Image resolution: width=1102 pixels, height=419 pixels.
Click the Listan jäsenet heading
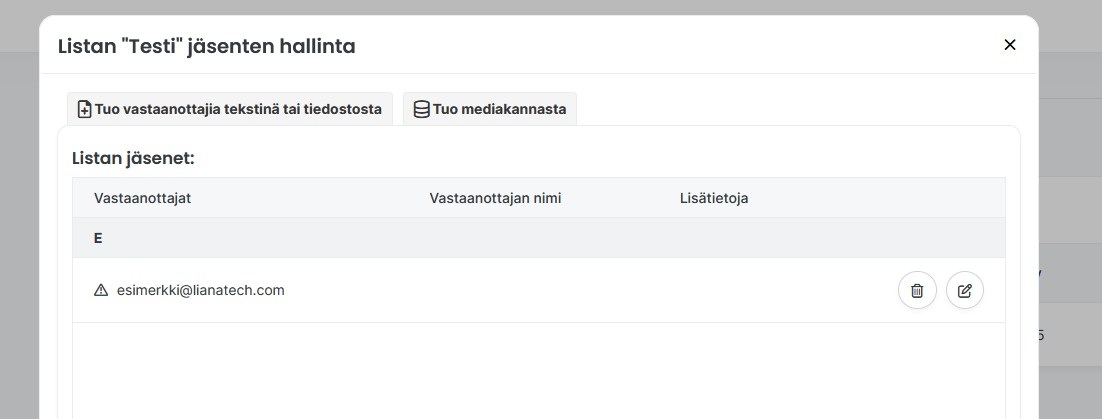pos(134,158)
